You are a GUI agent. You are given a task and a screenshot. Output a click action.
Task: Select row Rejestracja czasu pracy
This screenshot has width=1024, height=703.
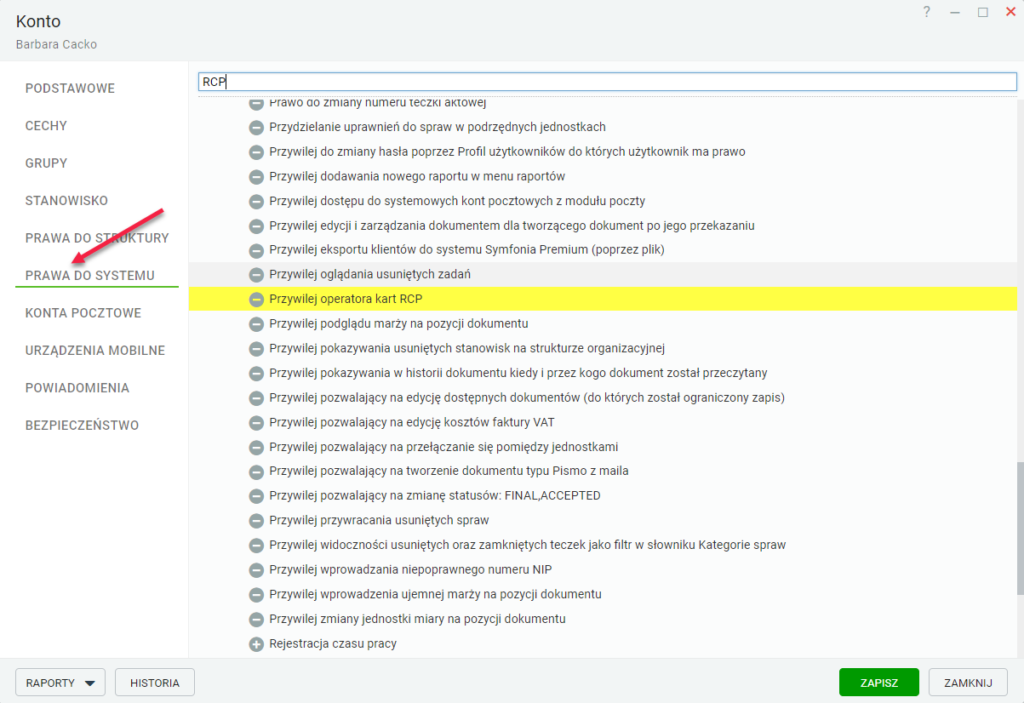click(x=603, y=644)
